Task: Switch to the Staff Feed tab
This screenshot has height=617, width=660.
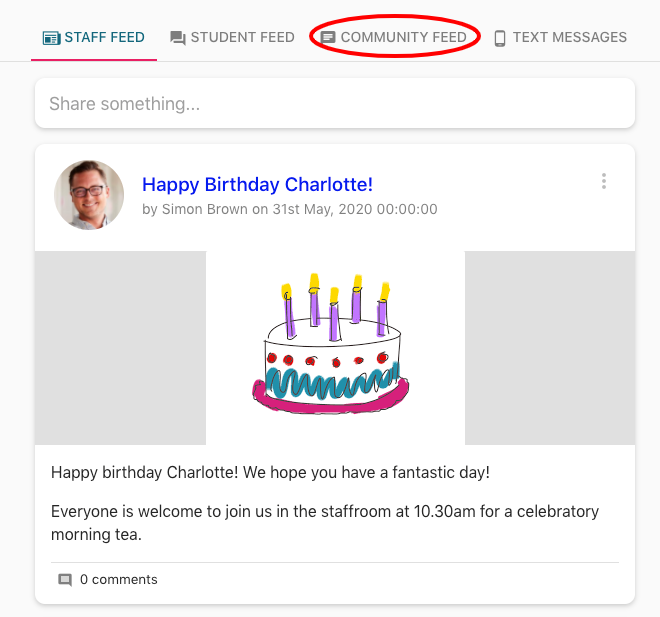Action: (104, 37)
